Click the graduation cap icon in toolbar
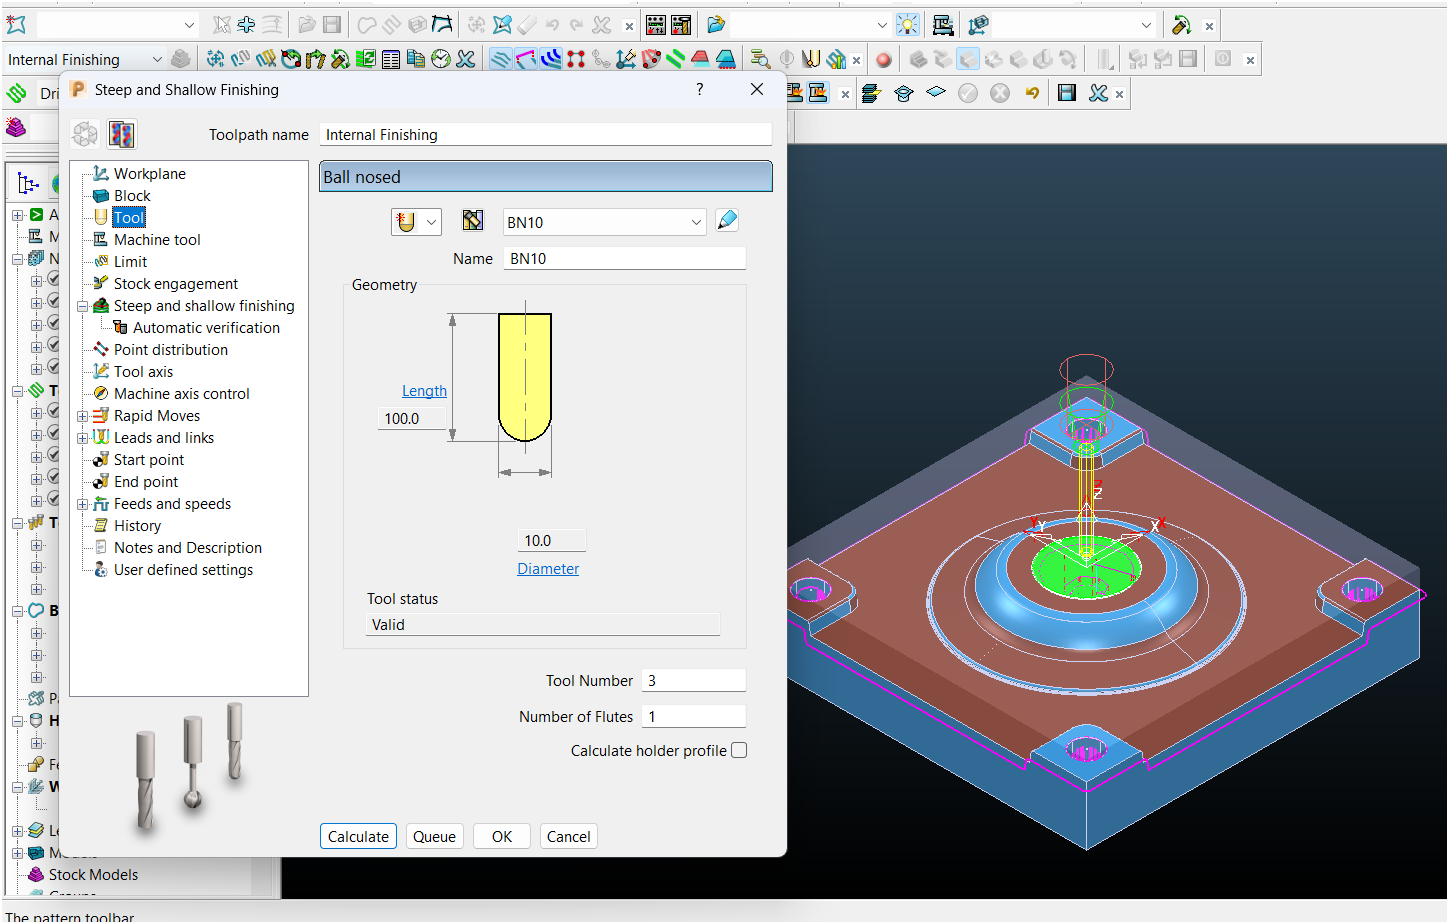 903,93
